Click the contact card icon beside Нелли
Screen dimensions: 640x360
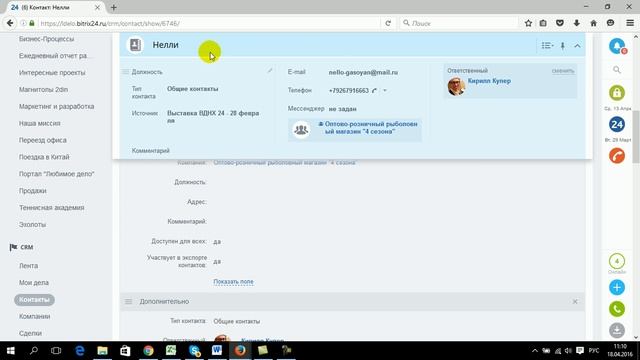click(136, 45)
